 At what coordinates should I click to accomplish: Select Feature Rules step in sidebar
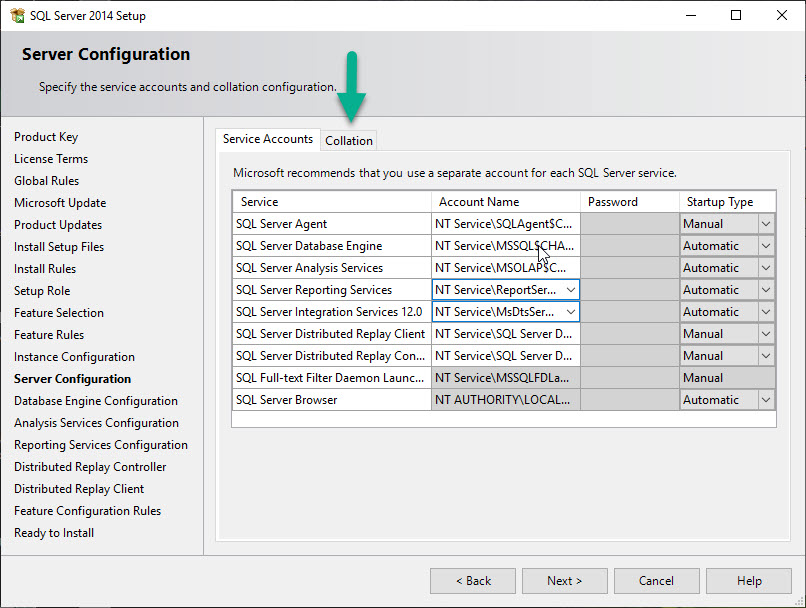coord(49,335)
